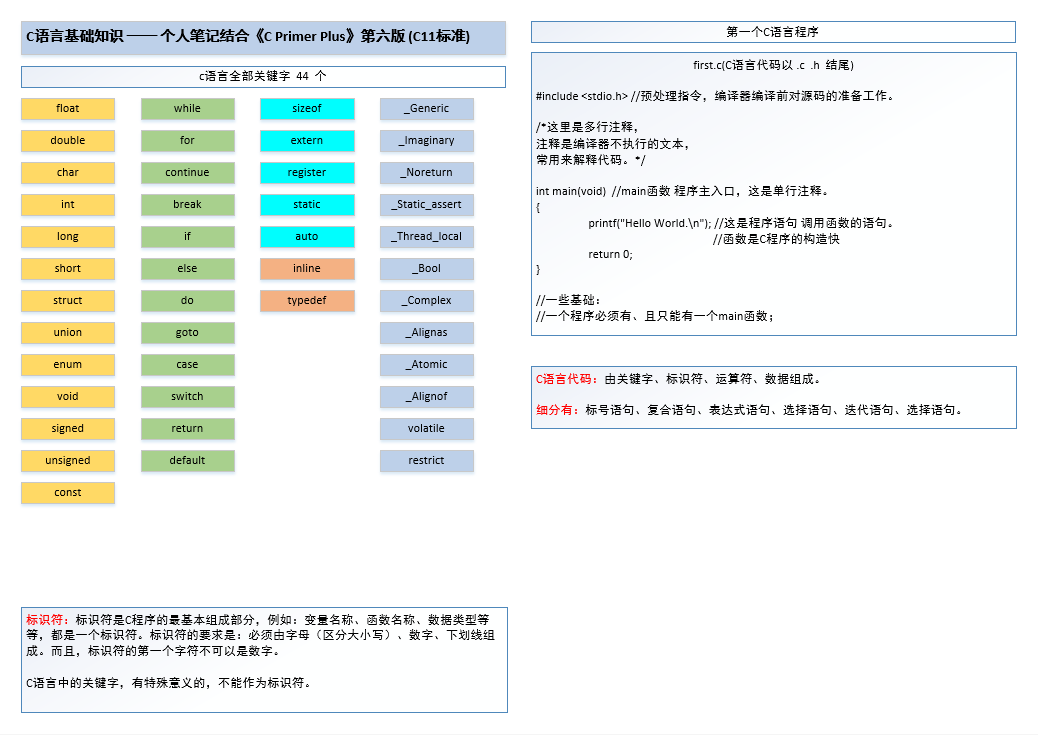Click the auto keyword box
This screenshot has height=735, width=1038.
click(x=307, y=236)
